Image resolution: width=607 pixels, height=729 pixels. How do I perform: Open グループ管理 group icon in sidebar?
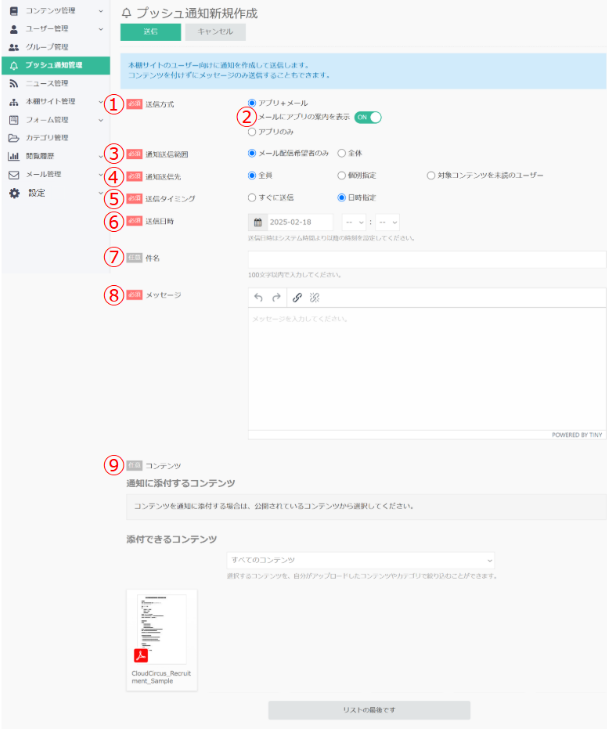point(13,47)
